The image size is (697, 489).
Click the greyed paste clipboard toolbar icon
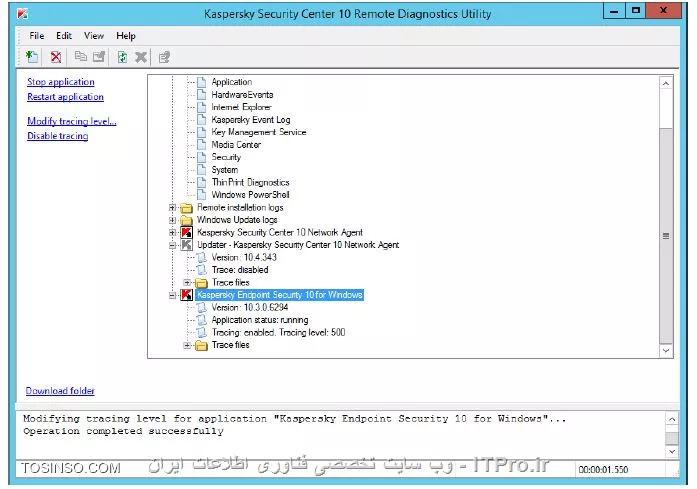[99, 56]
